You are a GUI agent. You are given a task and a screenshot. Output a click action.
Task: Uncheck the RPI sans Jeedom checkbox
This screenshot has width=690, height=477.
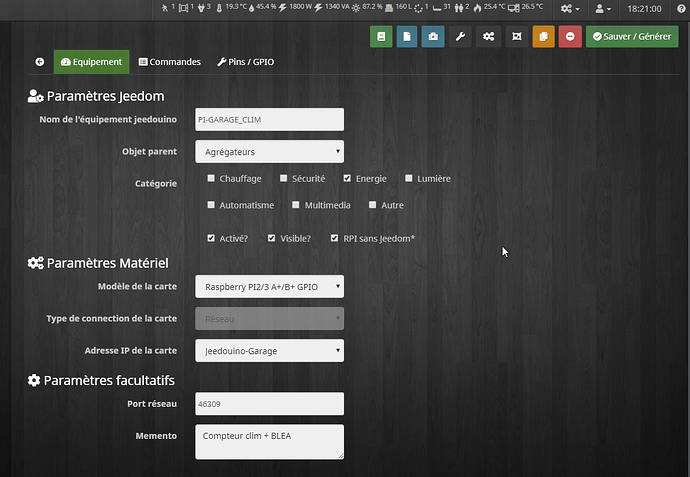pos(335,238)
